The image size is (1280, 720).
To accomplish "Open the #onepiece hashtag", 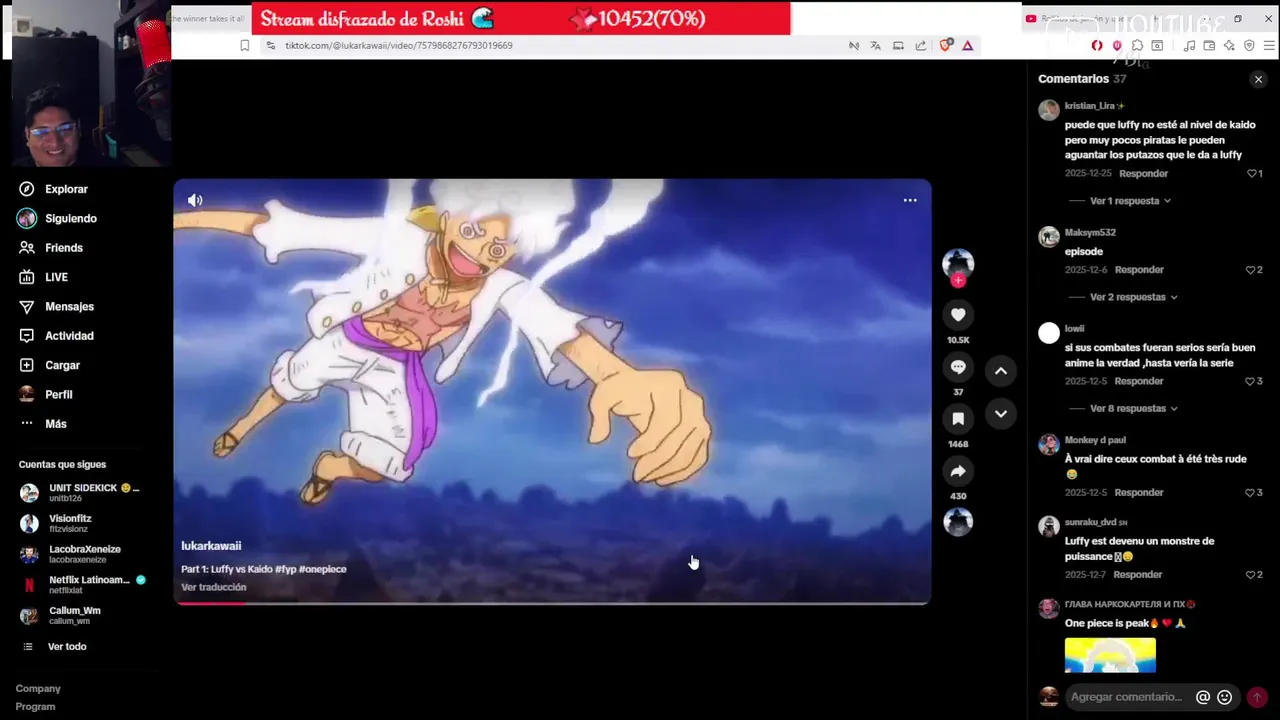I will [323, 569].
